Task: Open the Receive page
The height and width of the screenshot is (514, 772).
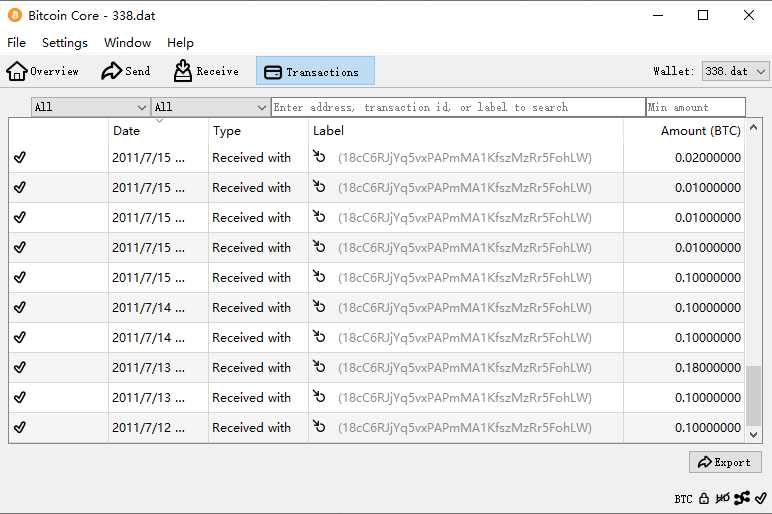Action: tap(206, 71)
